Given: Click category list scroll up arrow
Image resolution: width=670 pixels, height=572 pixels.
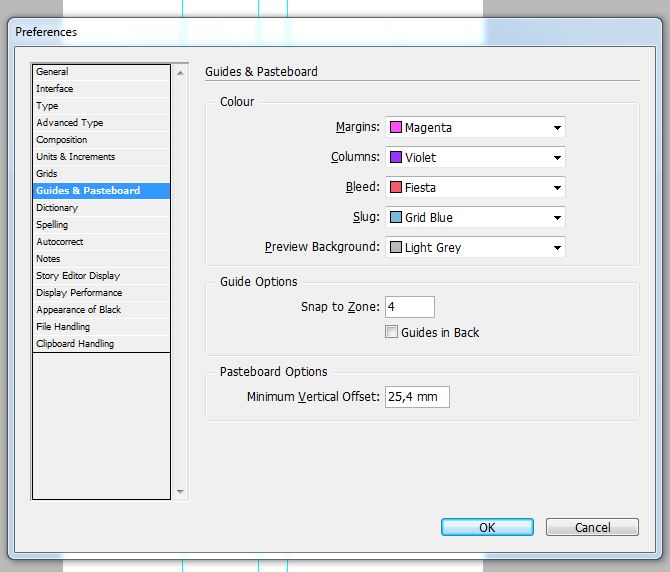Looking at the screenshot, I should (x=180, y=73).
